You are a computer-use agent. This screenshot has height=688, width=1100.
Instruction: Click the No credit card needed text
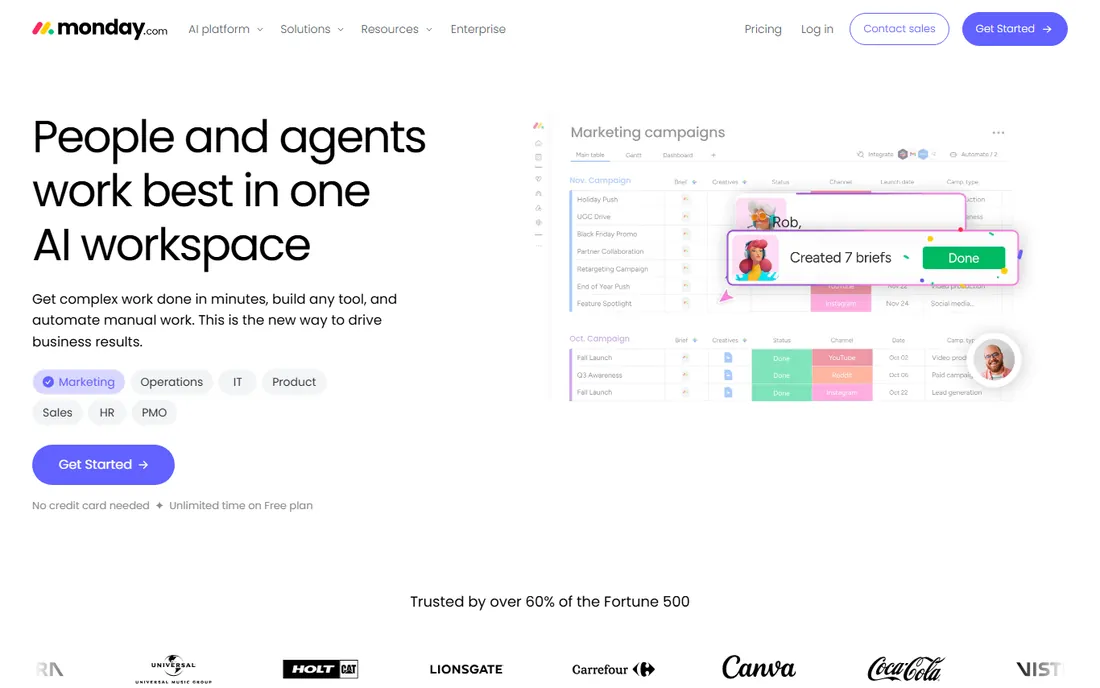[90, 506]
